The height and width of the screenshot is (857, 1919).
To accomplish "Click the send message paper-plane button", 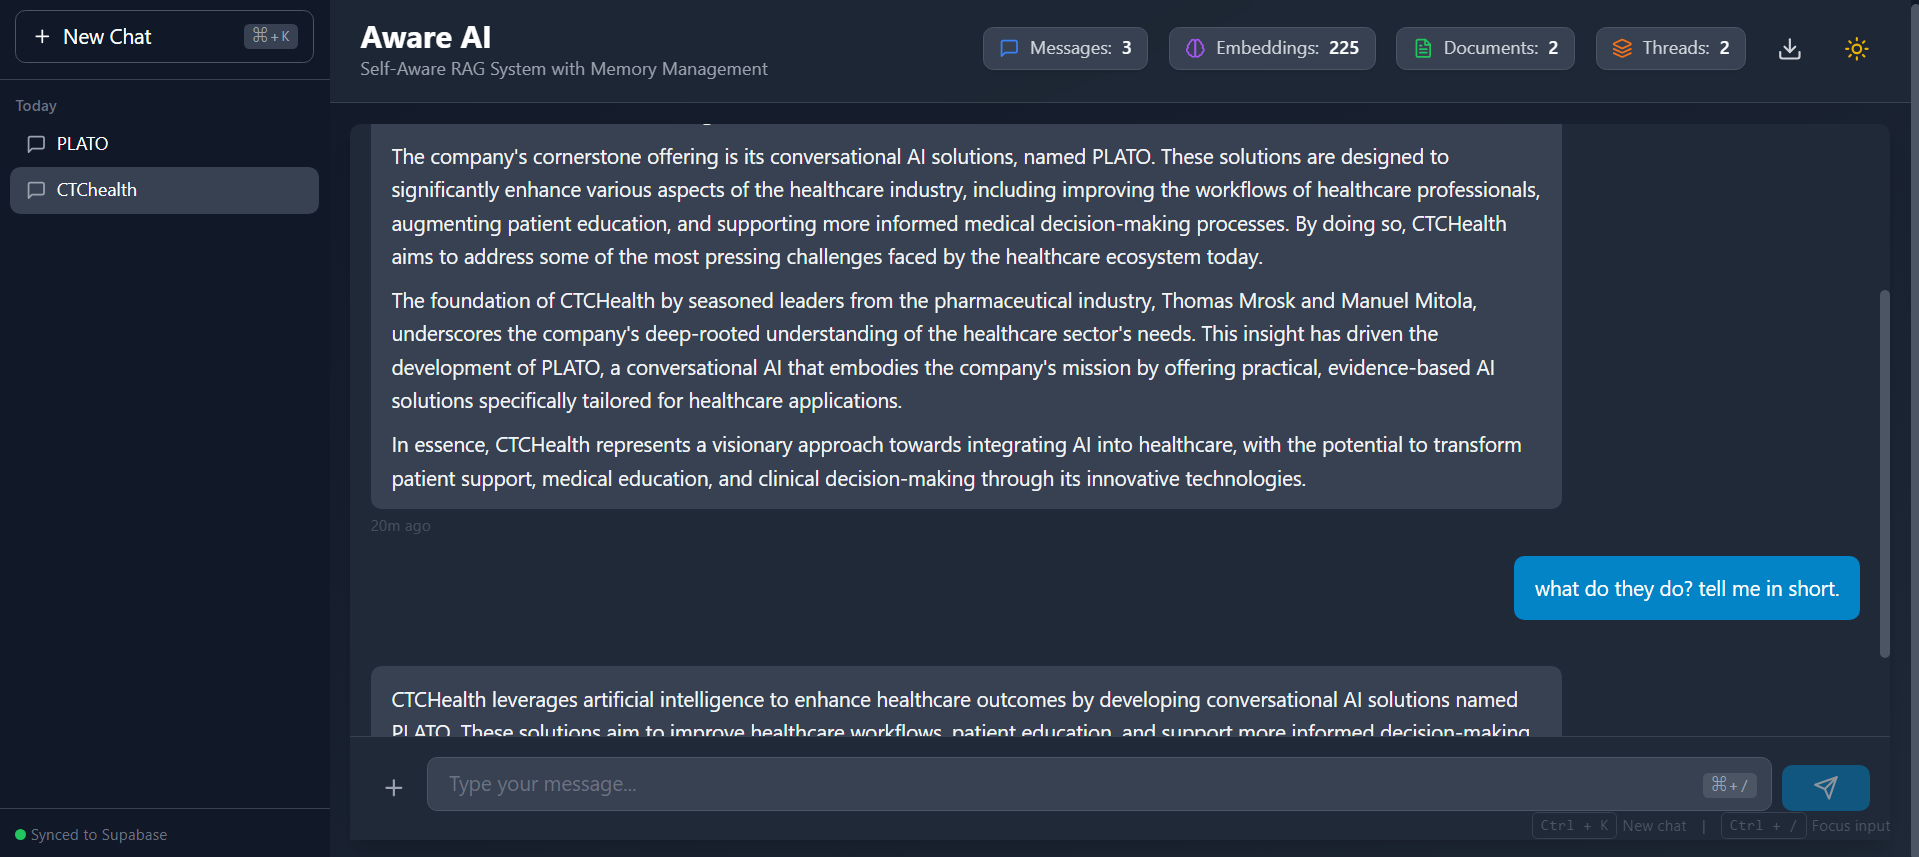I will [x=1825, y=787].
